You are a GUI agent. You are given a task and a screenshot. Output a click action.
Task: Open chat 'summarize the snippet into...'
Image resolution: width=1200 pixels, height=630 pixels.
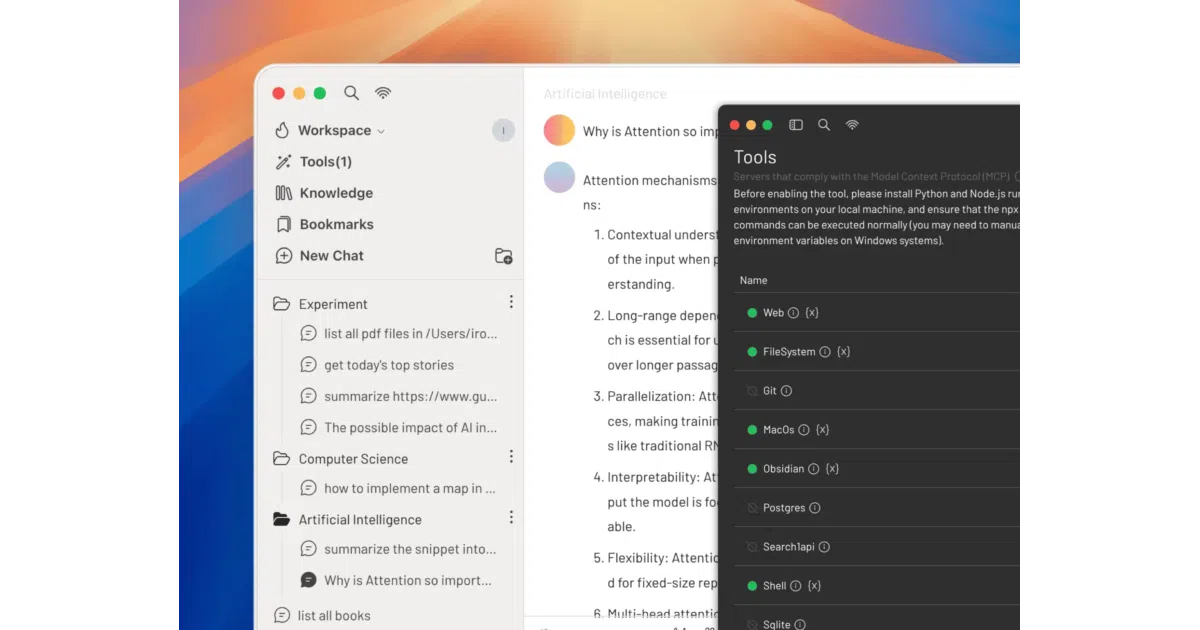398,549
